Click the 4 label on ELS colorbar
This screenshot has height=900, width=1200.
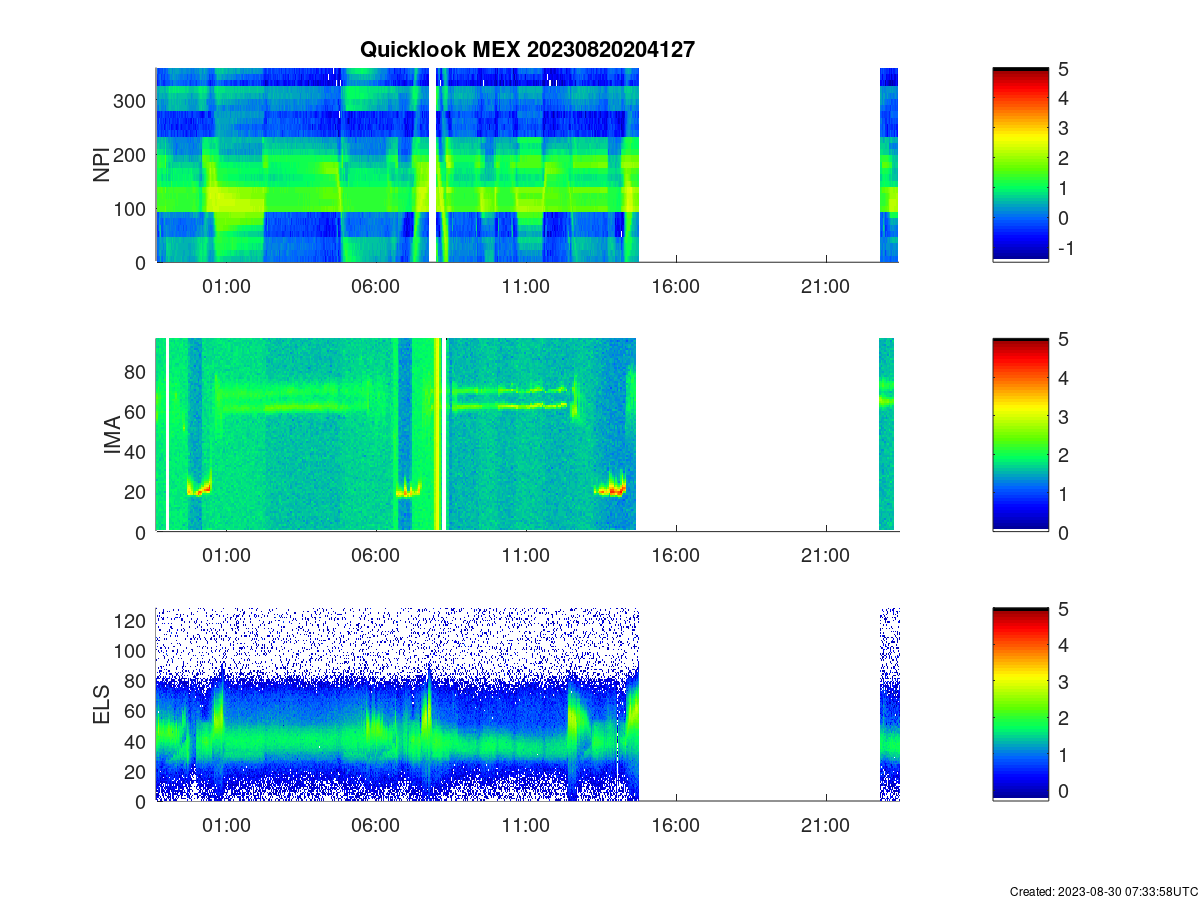(1063, 645)
